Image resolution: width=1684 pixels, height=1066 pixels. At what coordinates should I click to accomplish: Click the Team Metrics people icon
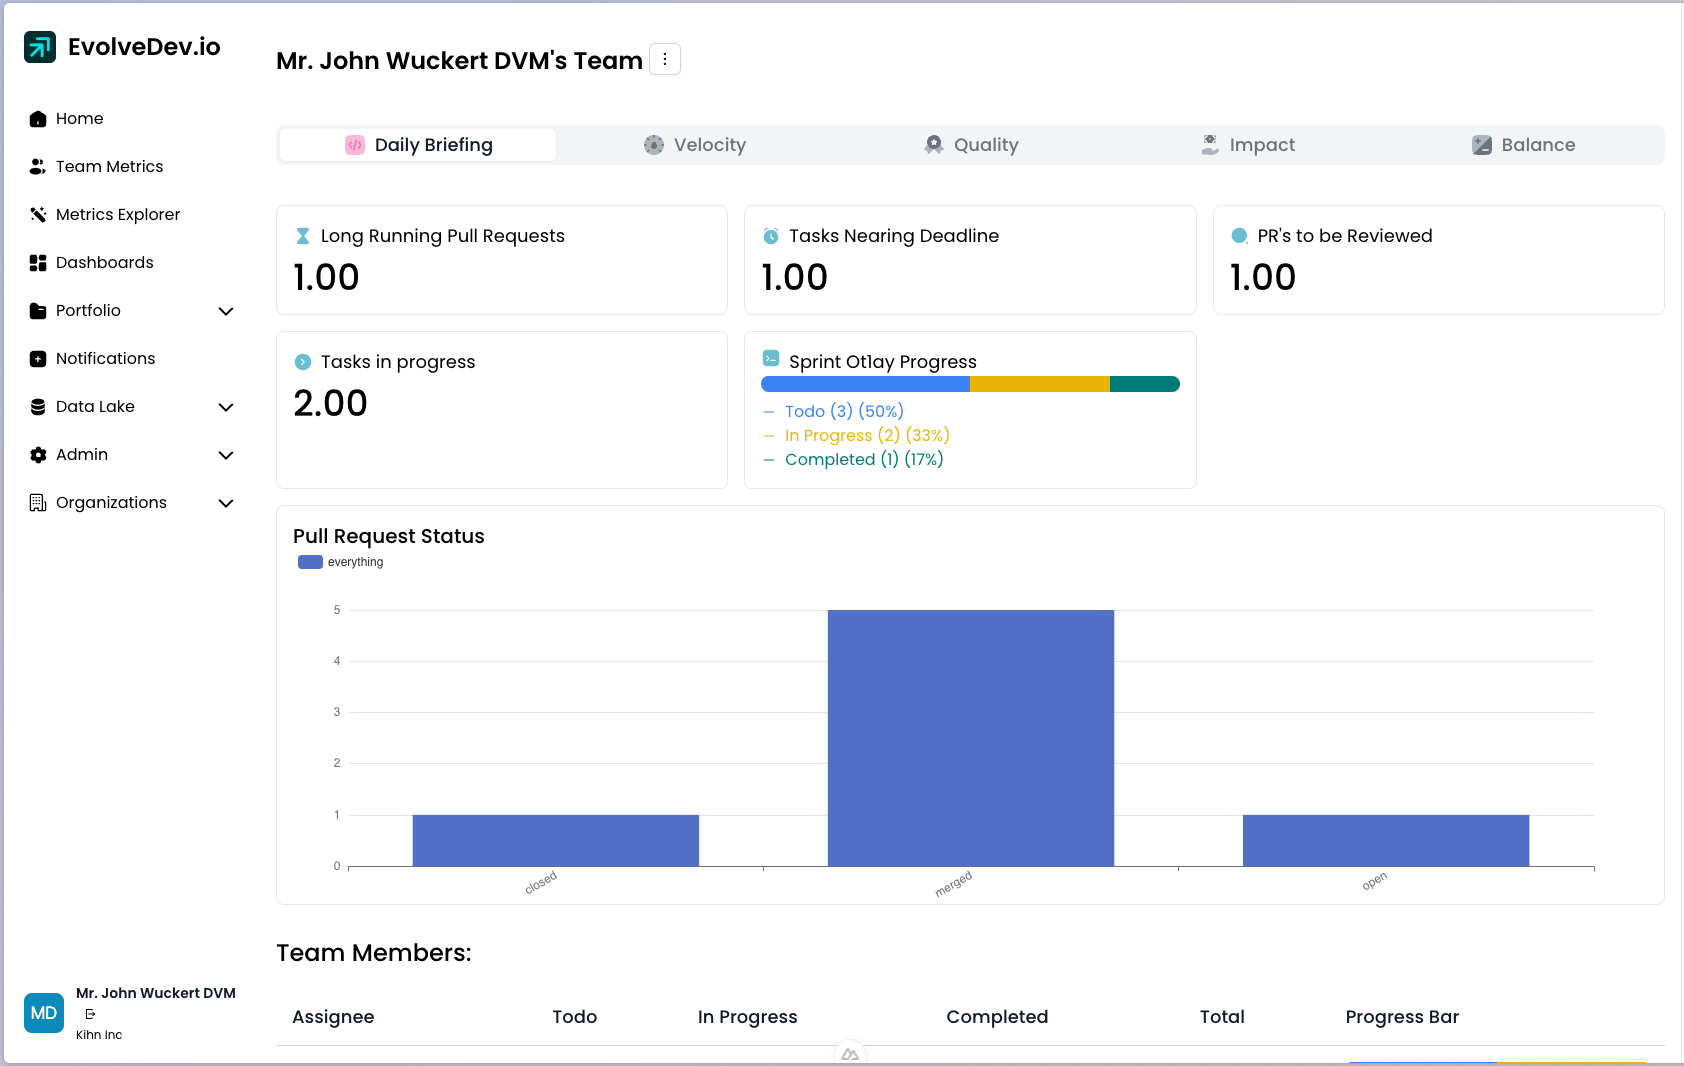tap(38, 167)
